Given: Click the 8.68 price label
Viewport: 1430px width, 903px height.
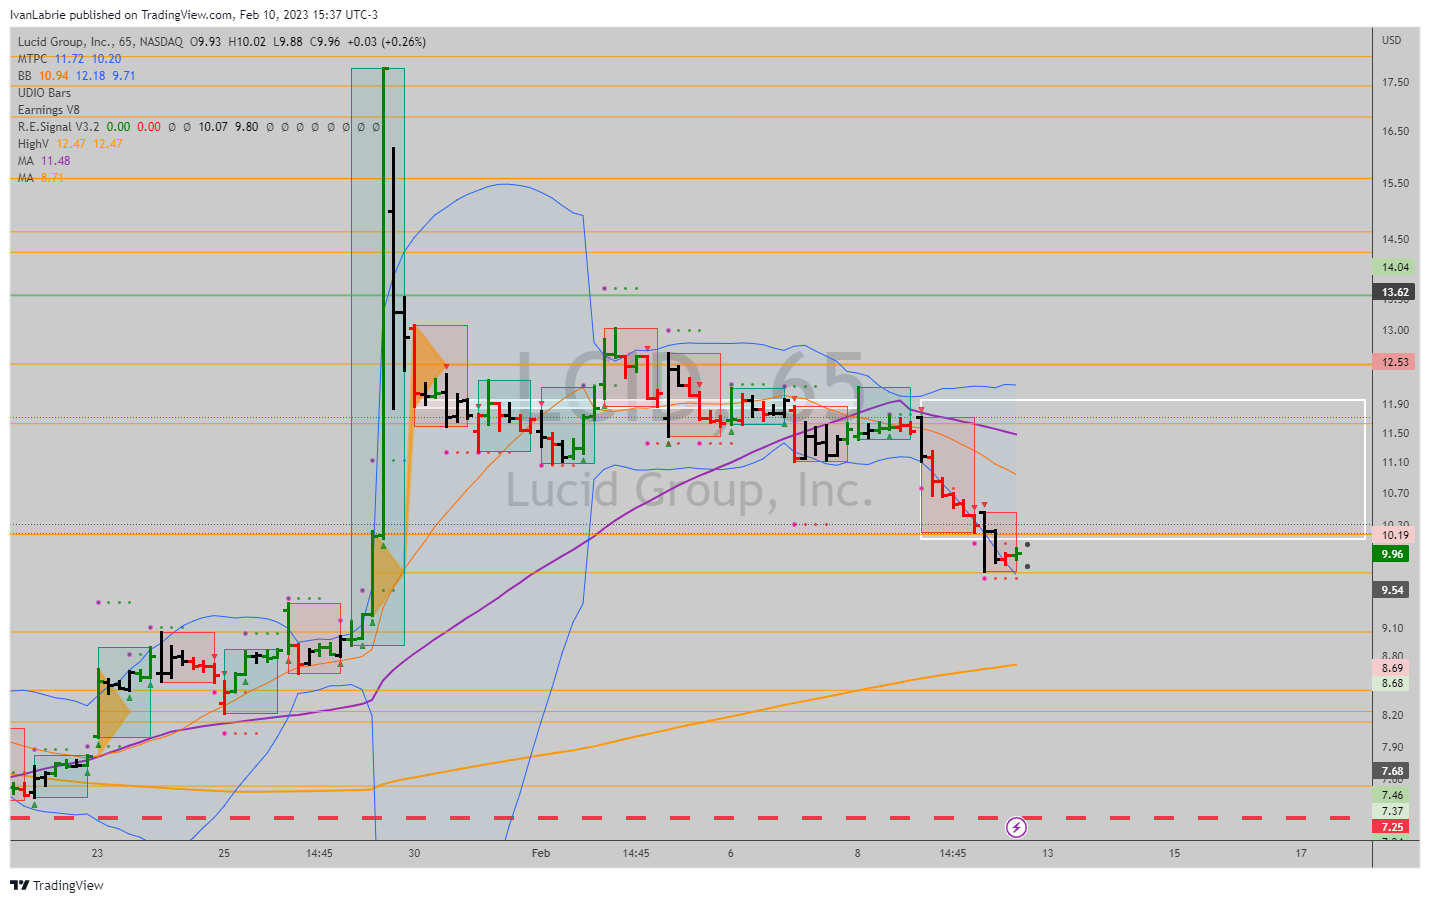Looking at the screenshot, I should [1392, 683].
